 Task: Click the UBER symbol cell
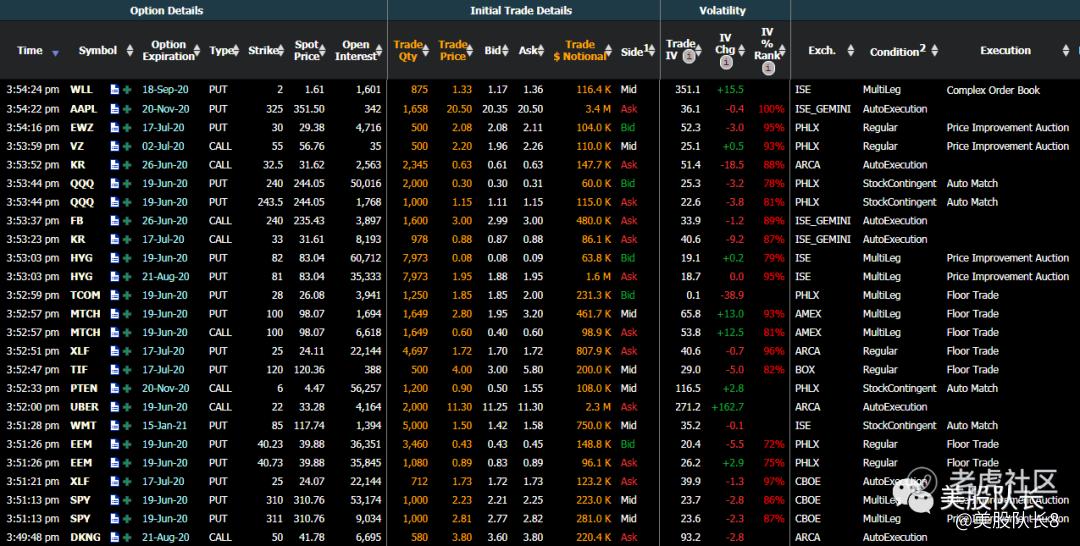(x=84, y=406)
